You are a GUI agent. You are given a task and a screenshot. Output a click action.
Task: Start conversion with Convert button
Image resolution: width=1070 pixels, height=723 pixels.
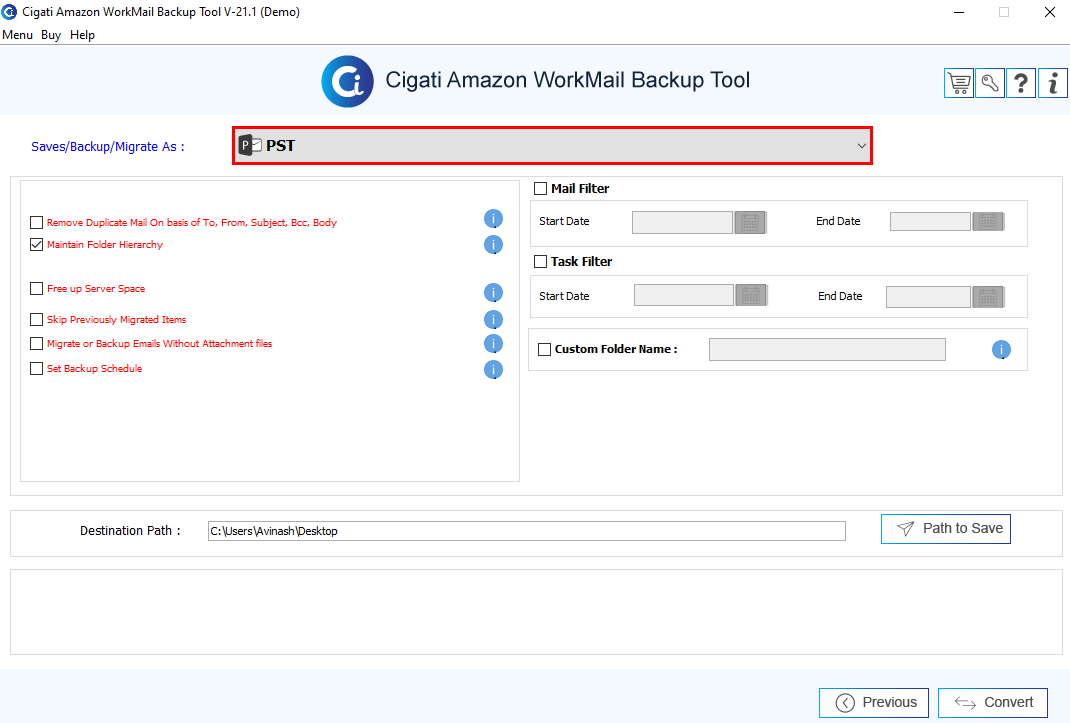coord(993,703)
